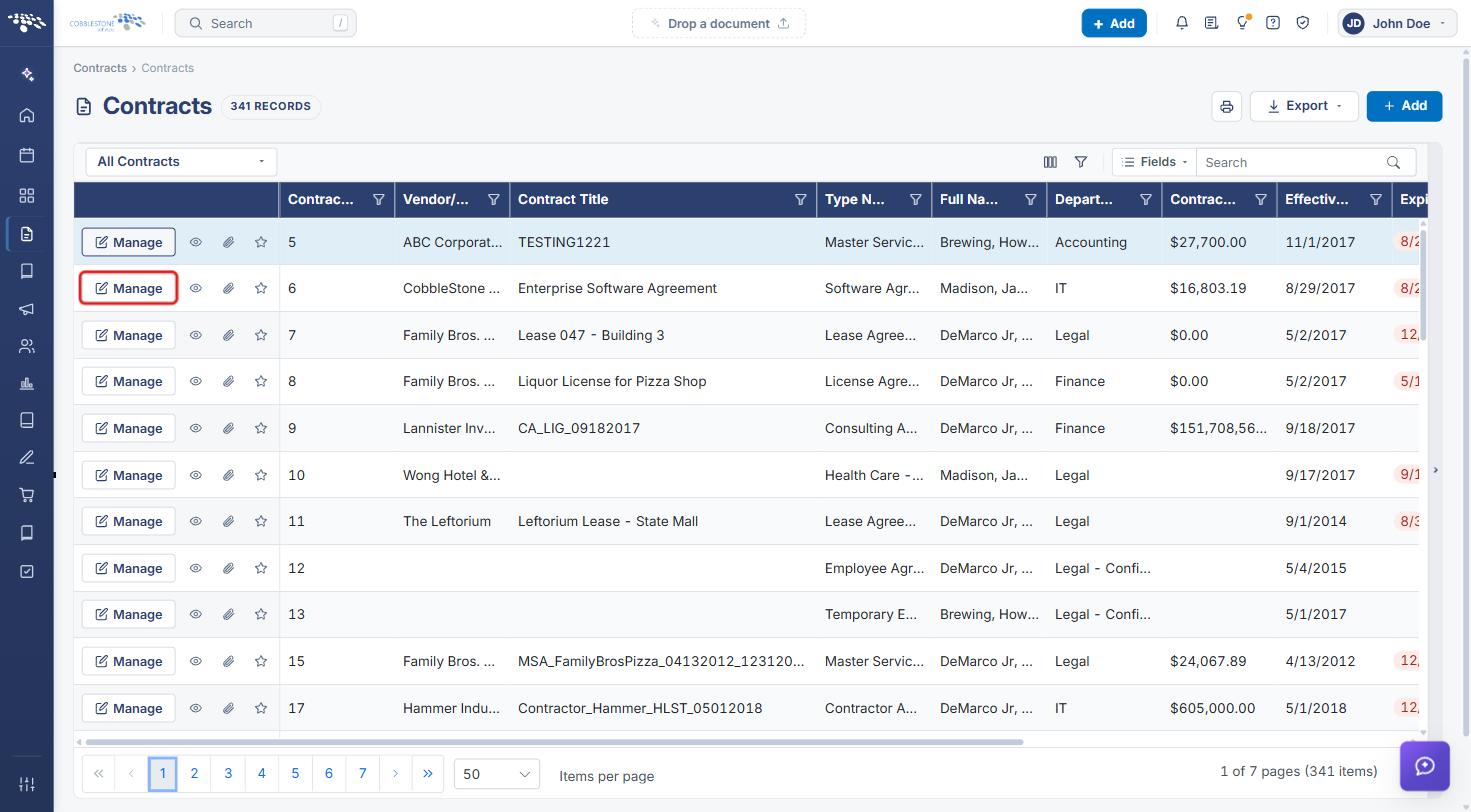This screenshot has height=812, width=1471.
Task: Toggle eye view icon for contract 17
Action: 196,708
